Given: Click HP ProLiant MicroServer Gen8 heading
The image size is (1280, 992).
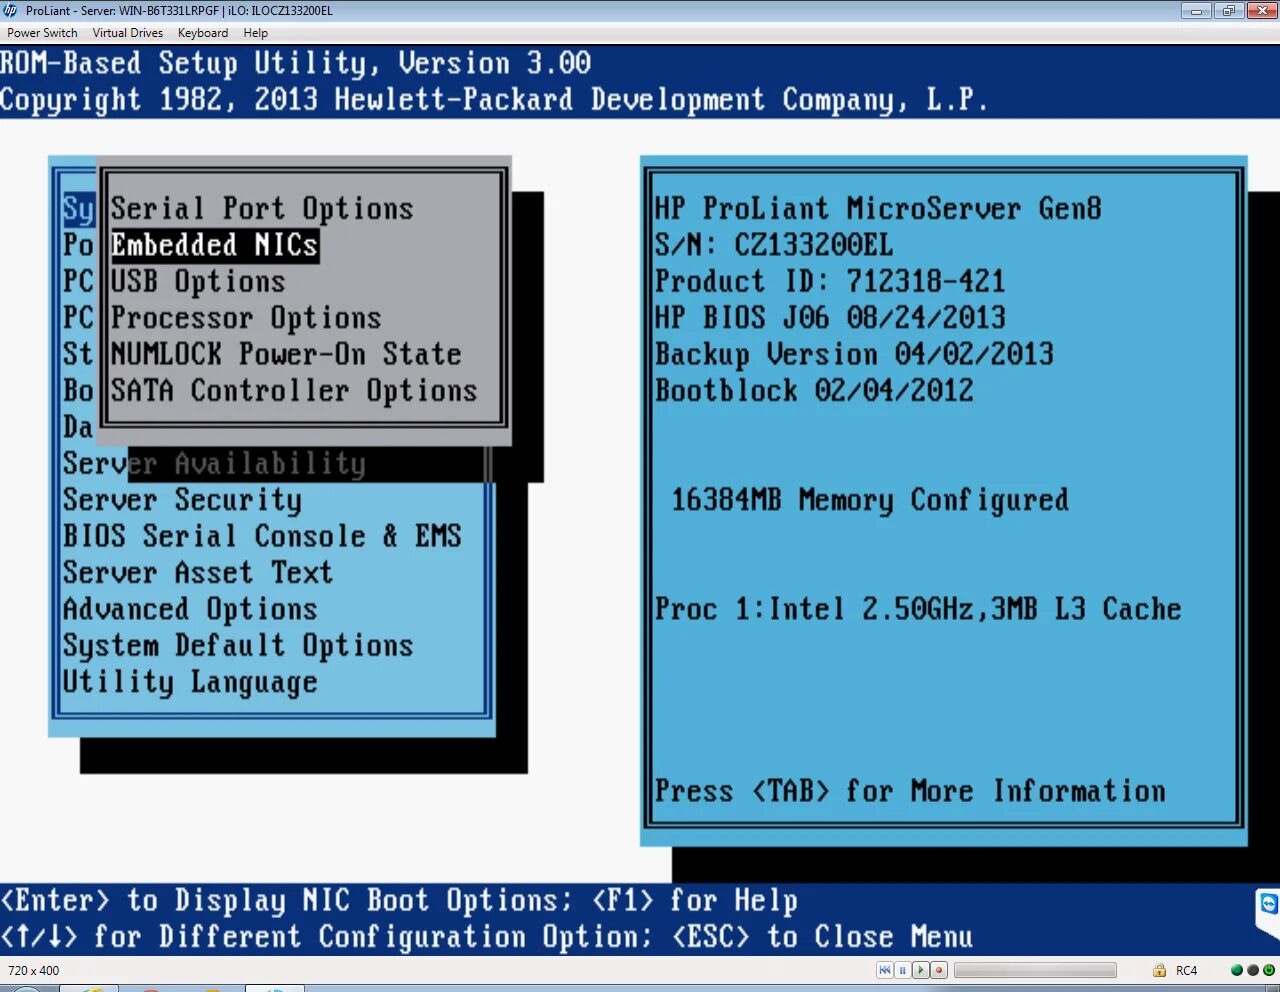Looking at the screenshot, I should coord(878,208).
